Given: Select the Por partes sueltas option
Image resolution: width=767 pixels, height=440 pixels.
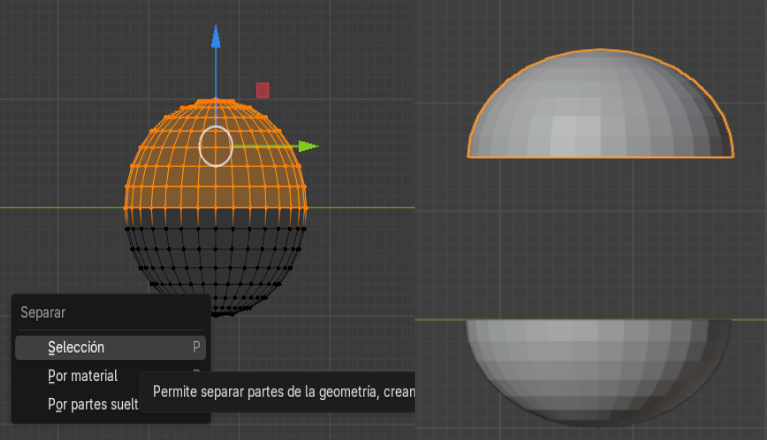Looking at the screenshot, I should tap(92, 405).
